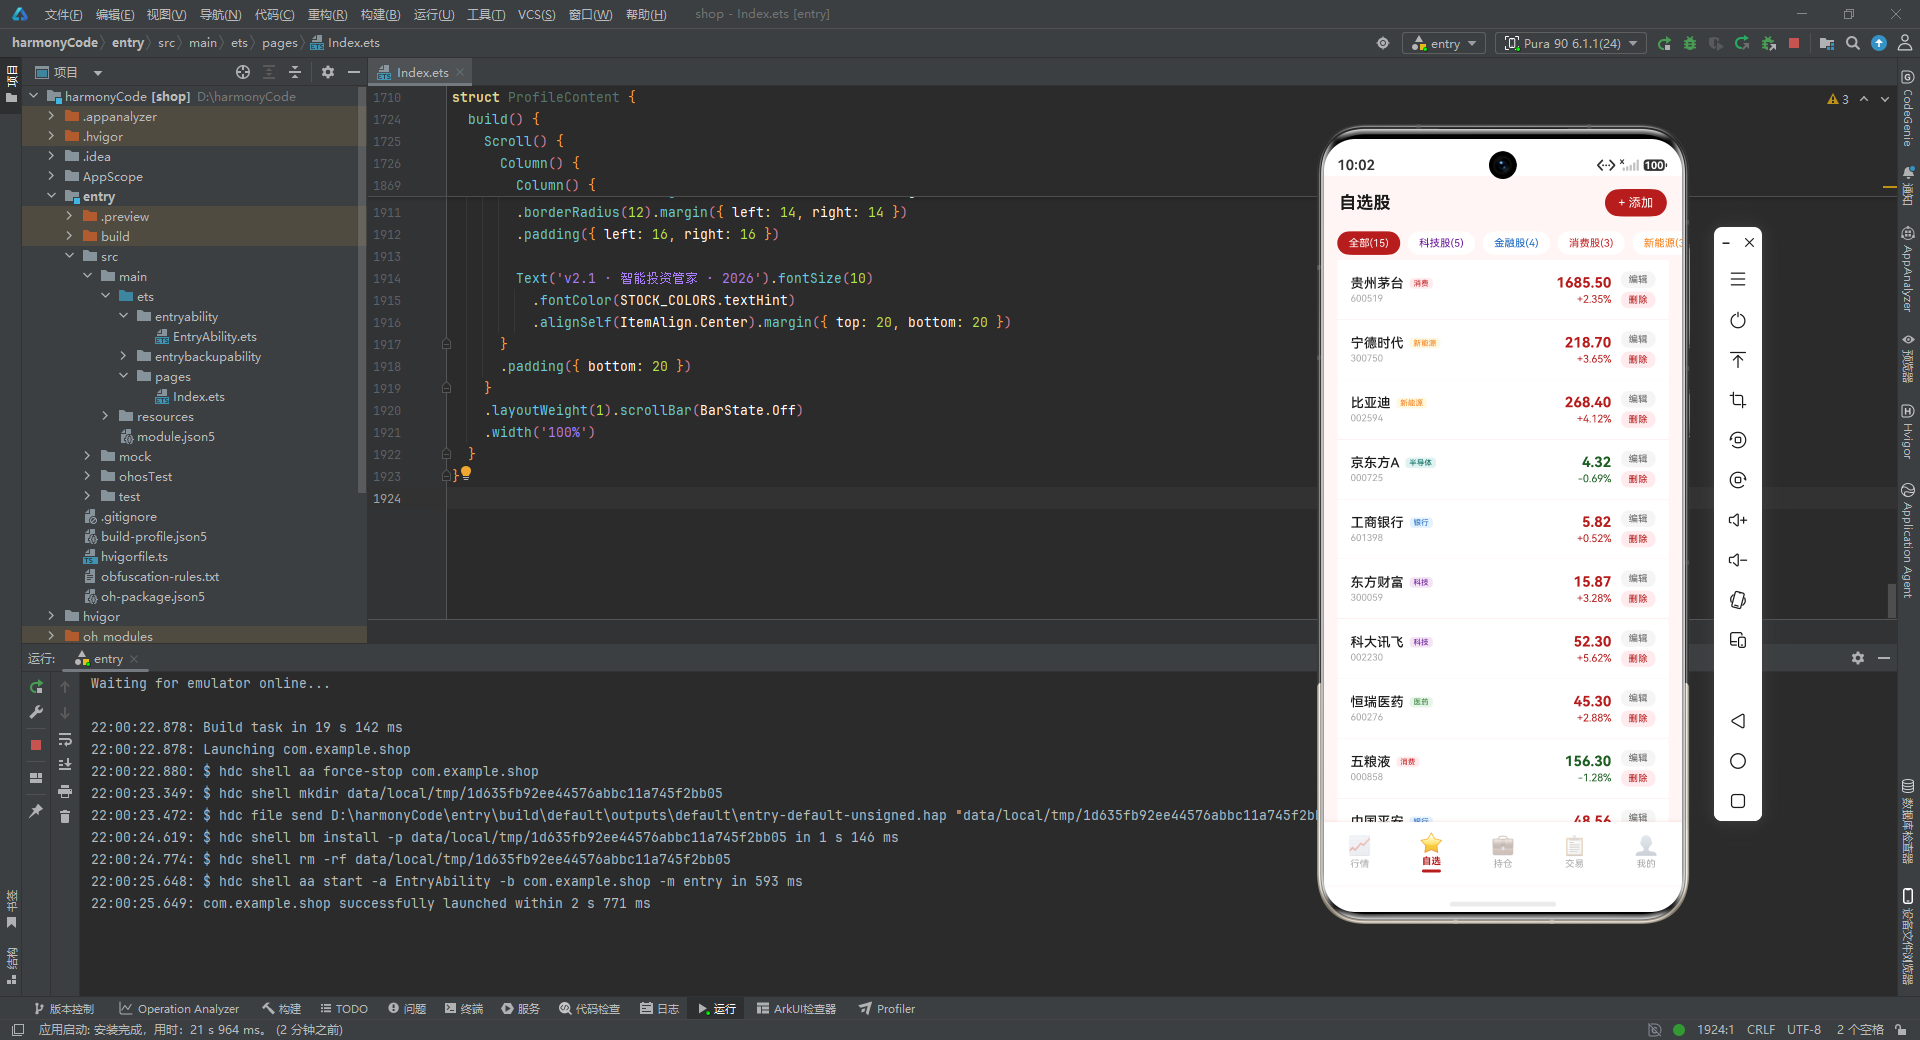Stop the running app in top toolbar
The image size is (1920, 1040).
point(1794,43)
